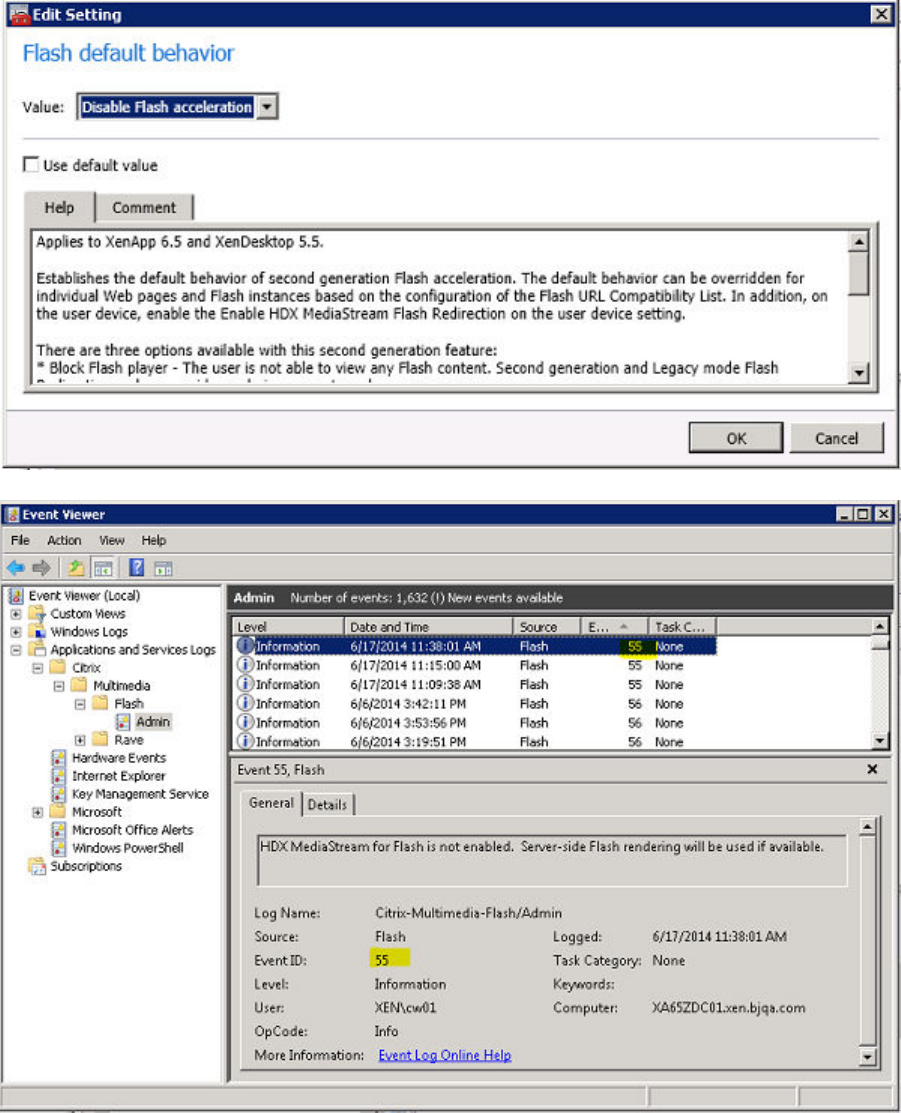
Task: Expand the Microsoft tree node
Action: coord(38,812)
